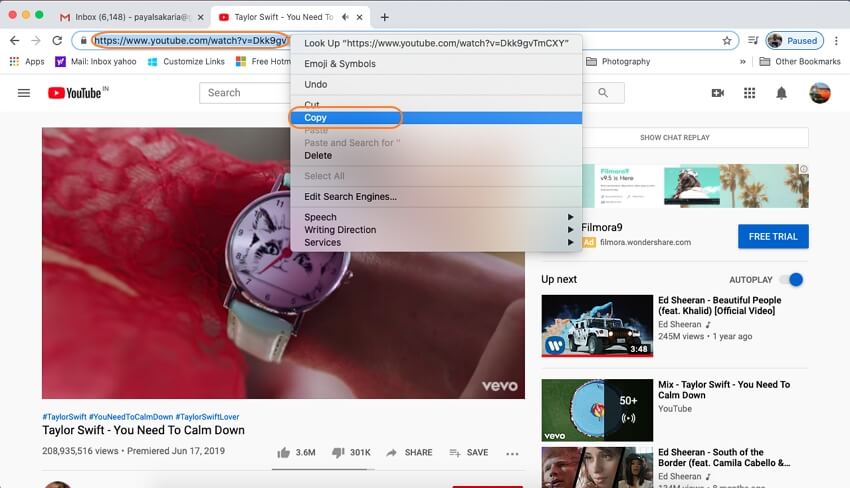The image size is (850, 488).
Task: Open the Other Bookmarks folder
Action: (800, 61)
